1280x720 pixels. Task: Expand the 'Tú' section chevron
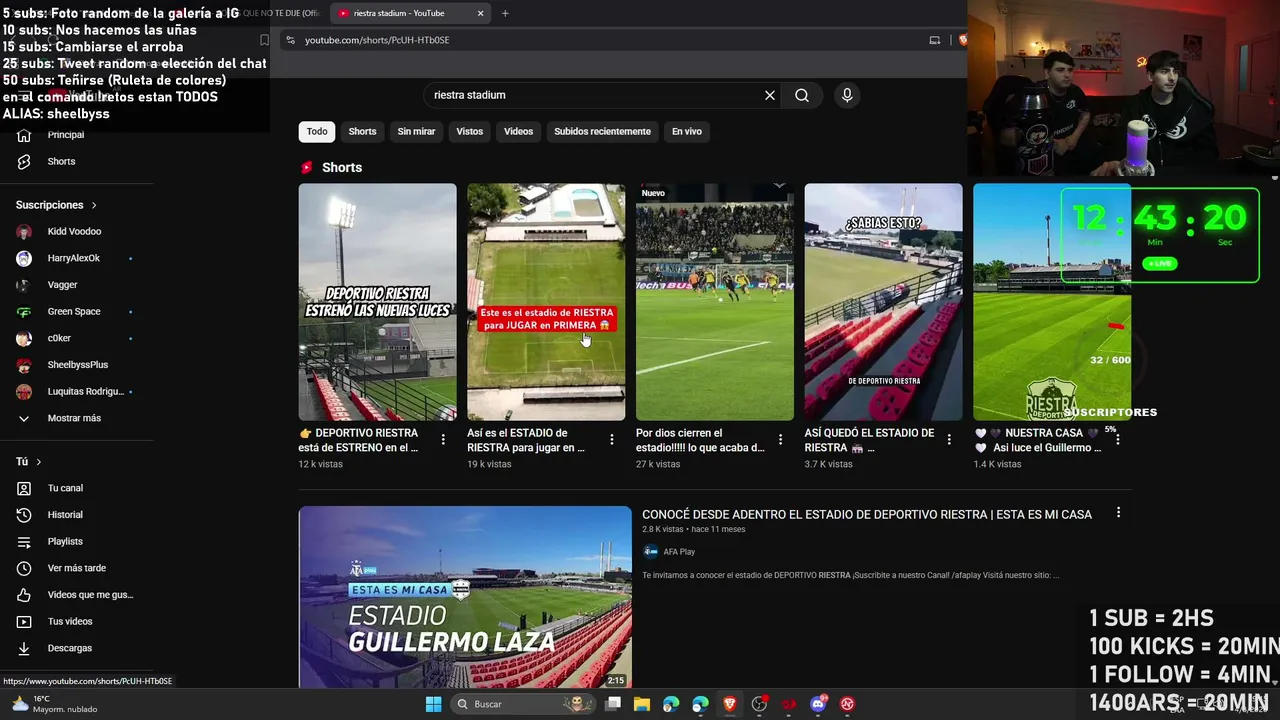click(39, 462)
